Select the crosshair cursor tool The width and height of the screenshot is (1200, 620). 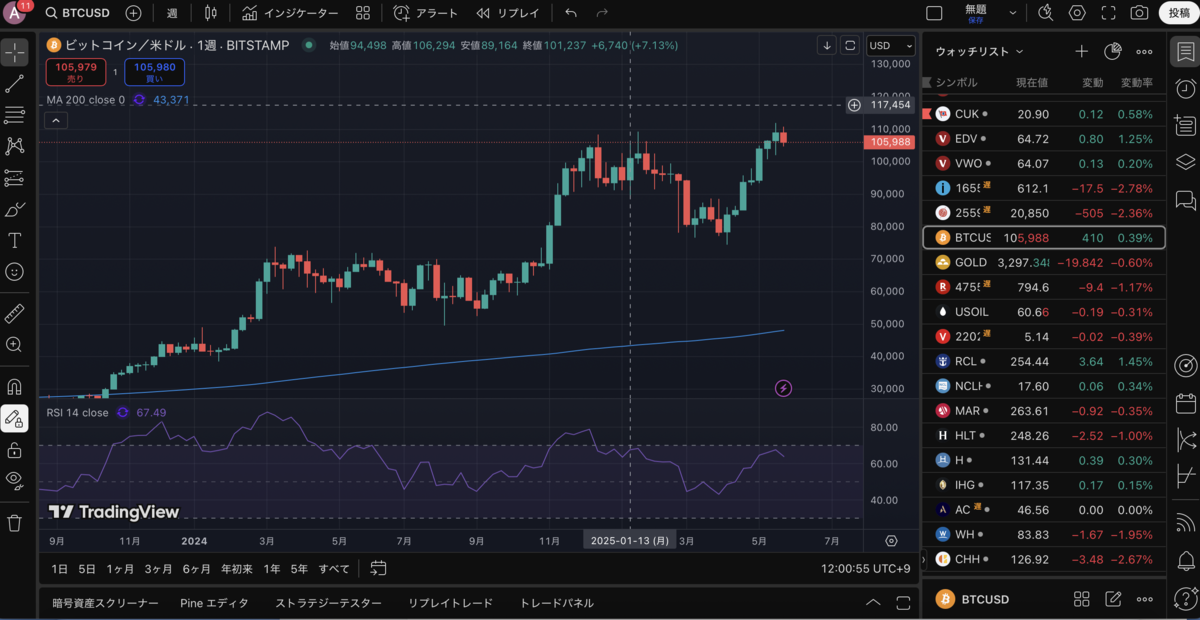[x=15, y=52]
